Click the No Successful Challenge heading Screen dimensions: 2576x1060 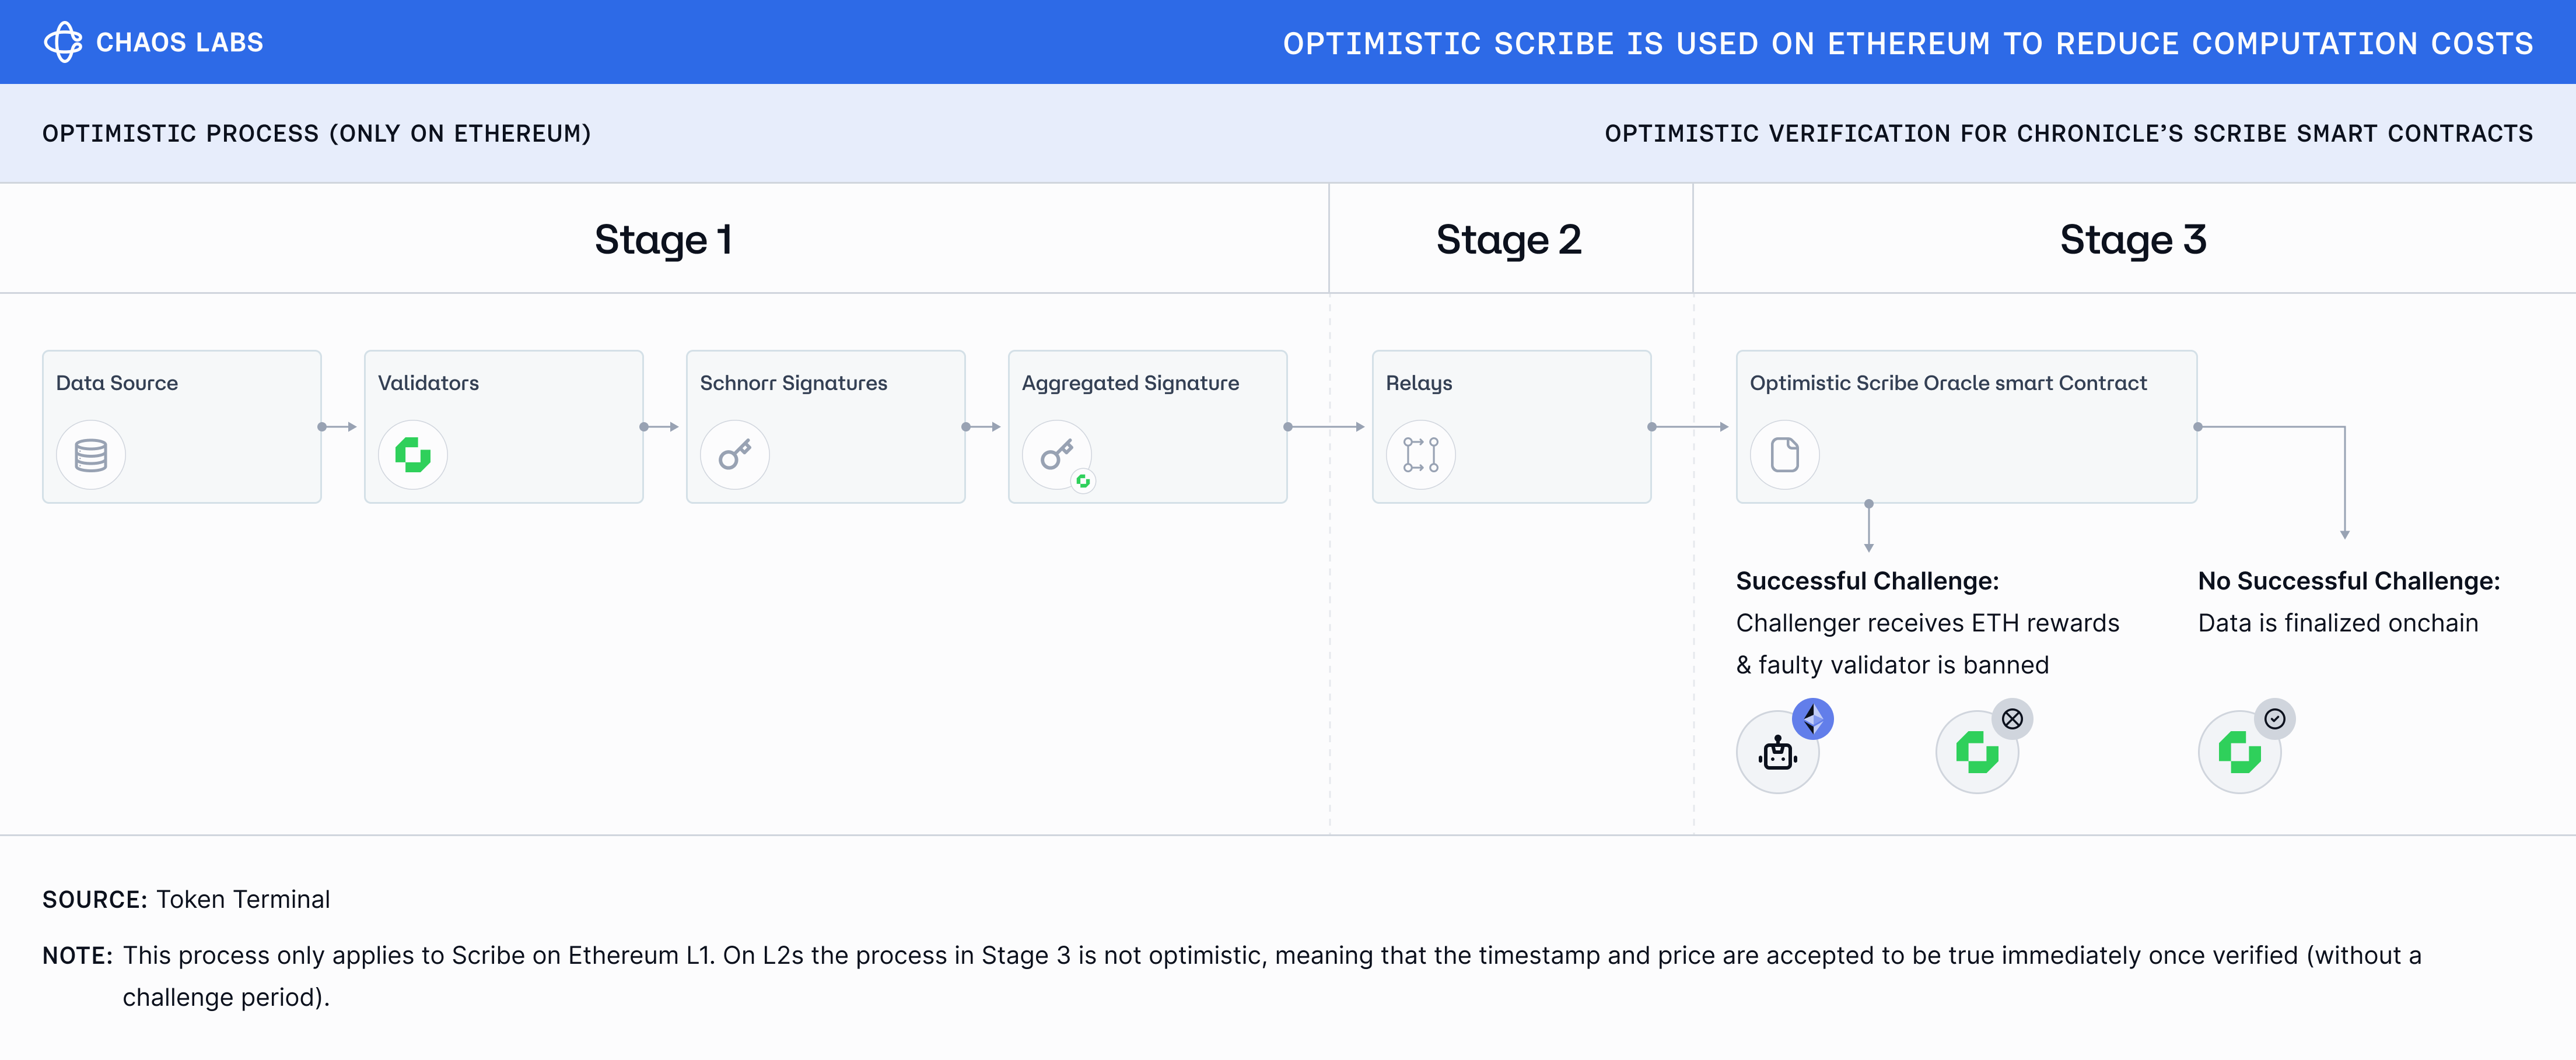tap(2349, 581)
